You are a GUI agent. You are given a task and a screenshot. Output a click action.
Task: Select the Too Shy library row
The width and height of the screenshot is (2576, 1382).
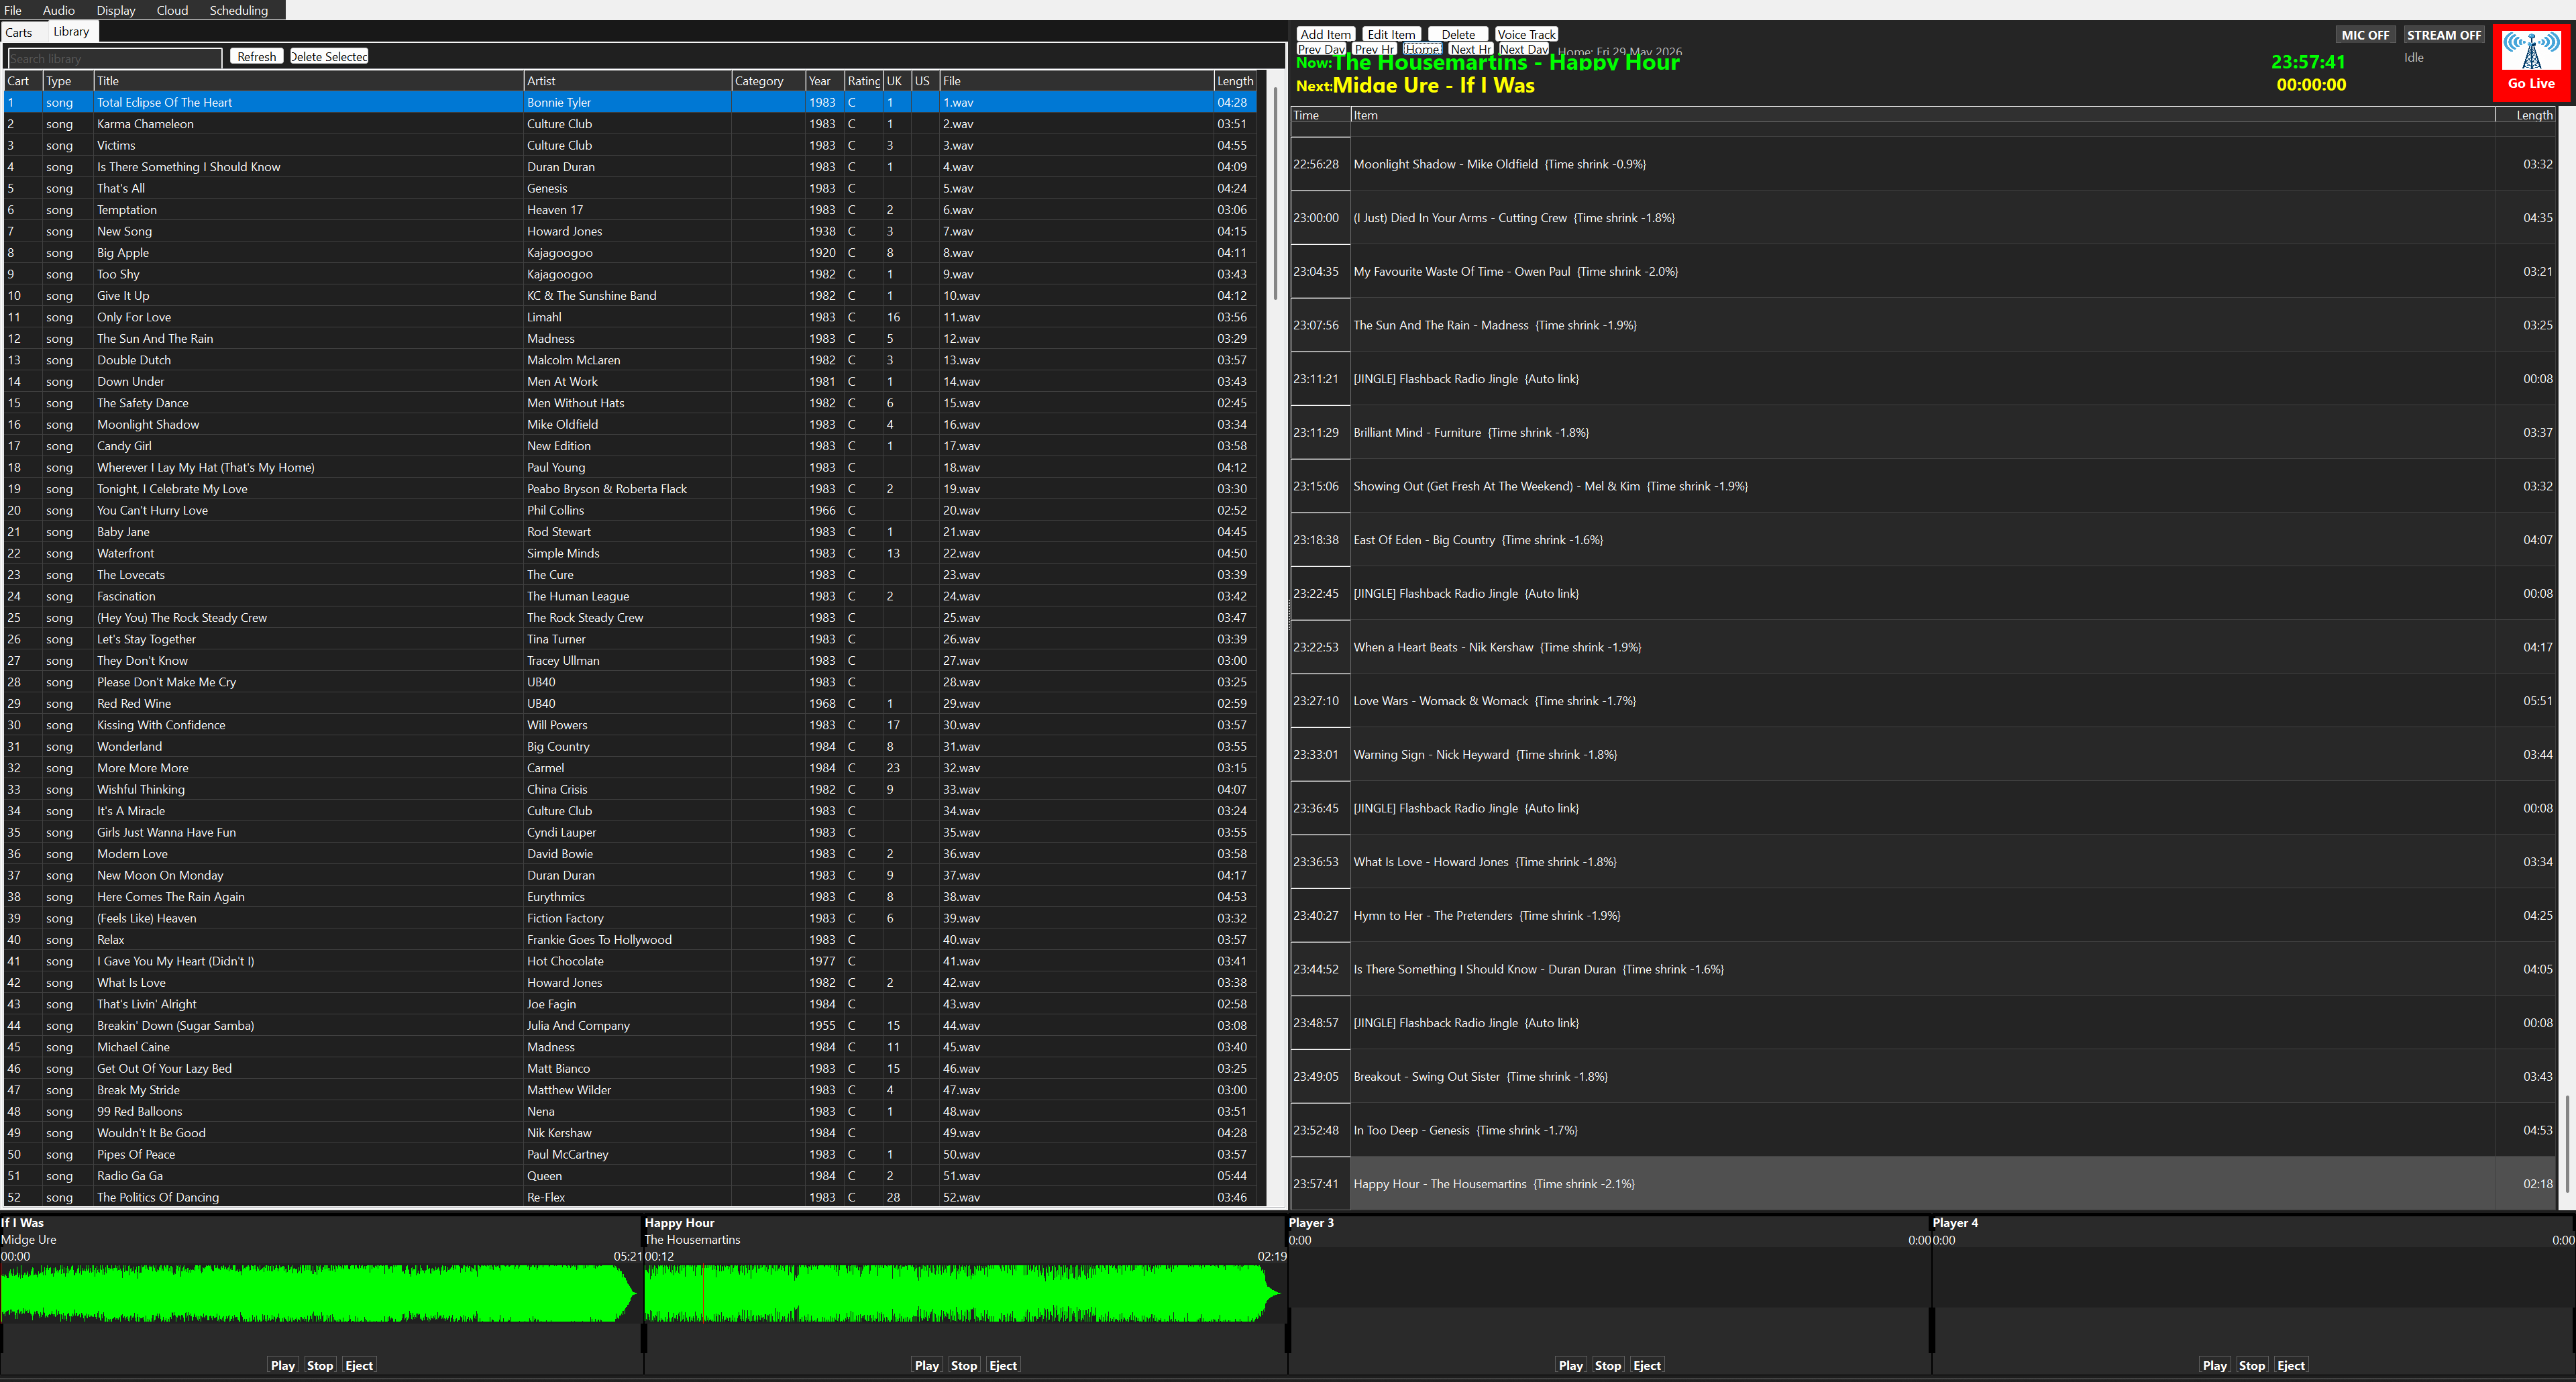(x=630, y=274)
